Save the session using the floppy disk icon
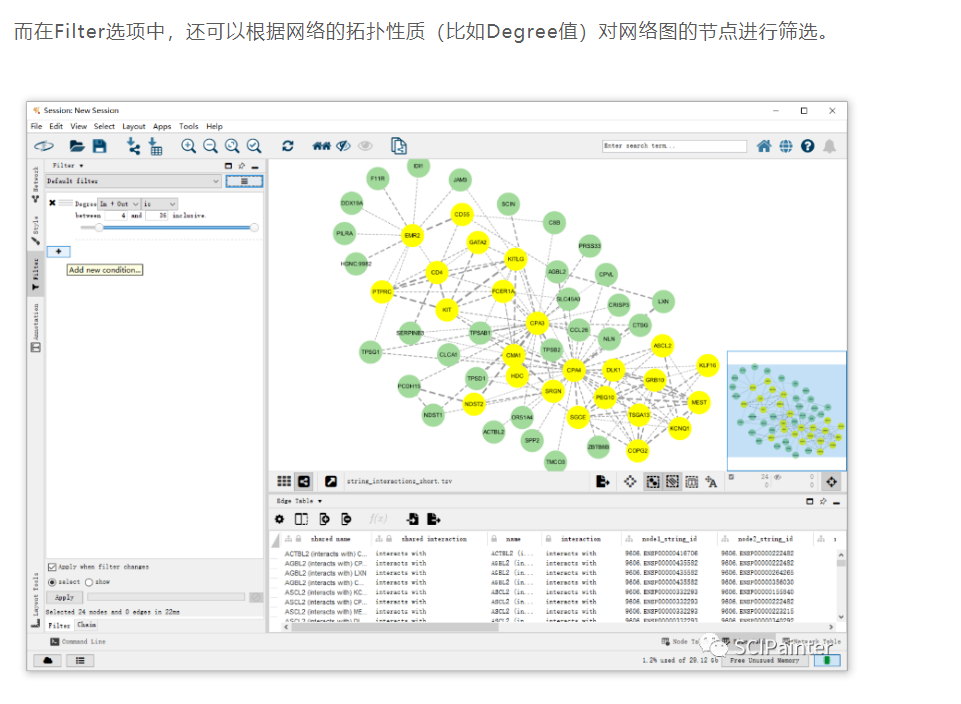Viewport: 961px width, 704px height. click(x=99, y=146)
